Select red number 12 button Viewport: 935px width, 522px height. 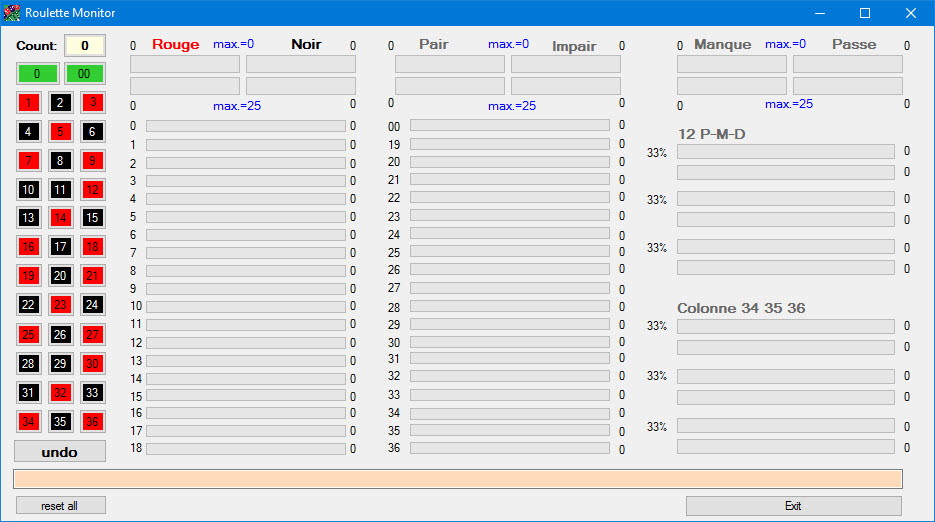pyautogui.click(x=92, y=190)
